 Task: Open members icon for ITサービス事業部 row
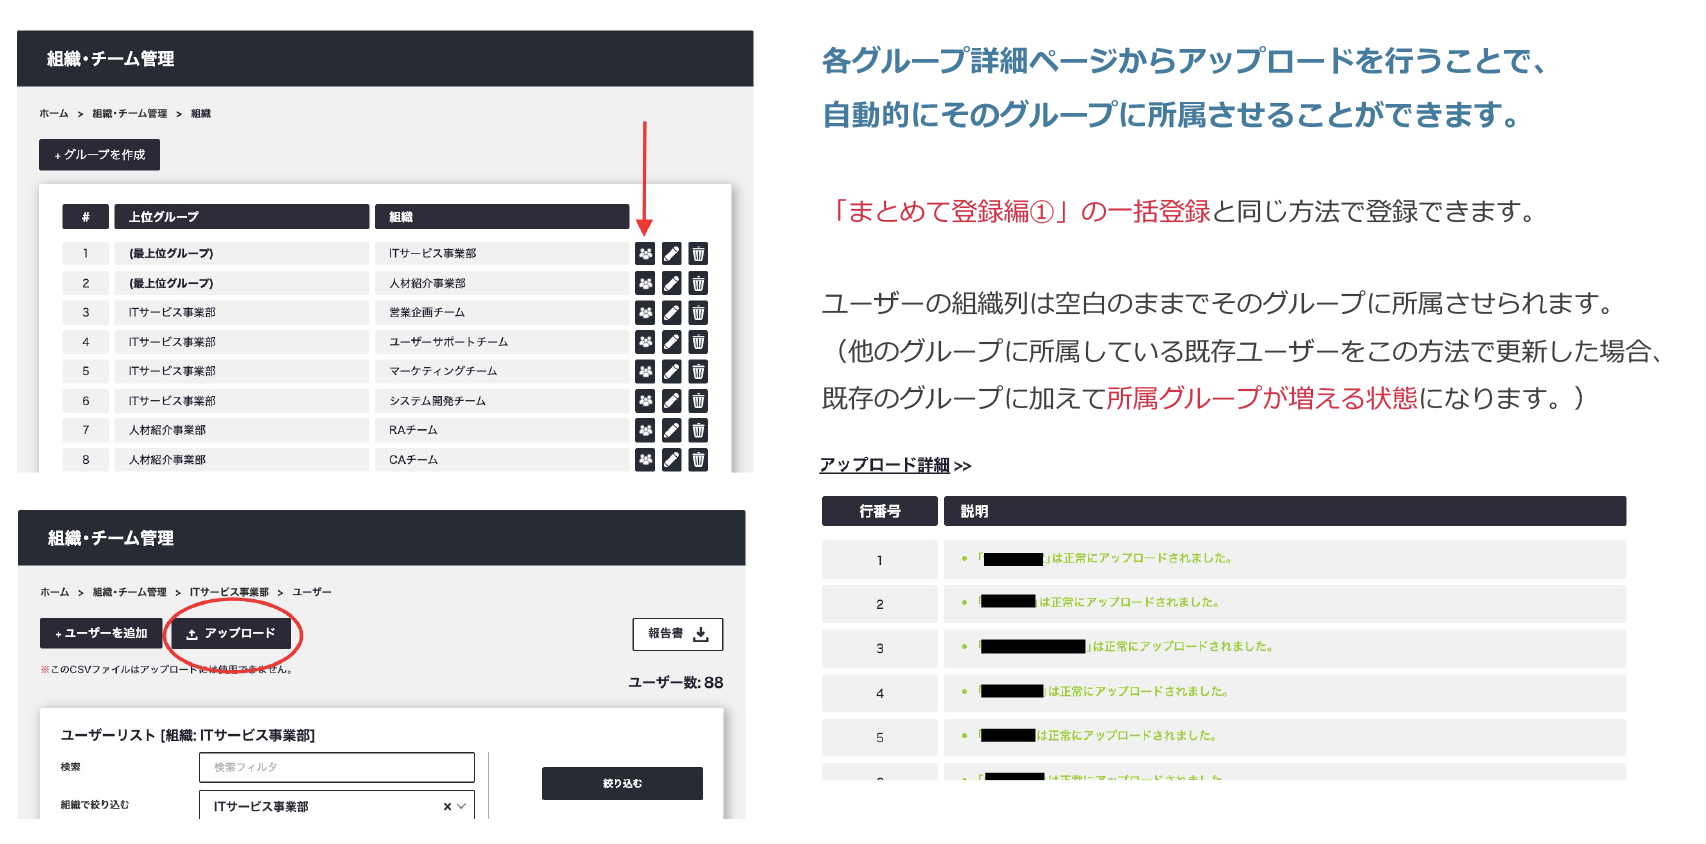(x=645, y=254)
